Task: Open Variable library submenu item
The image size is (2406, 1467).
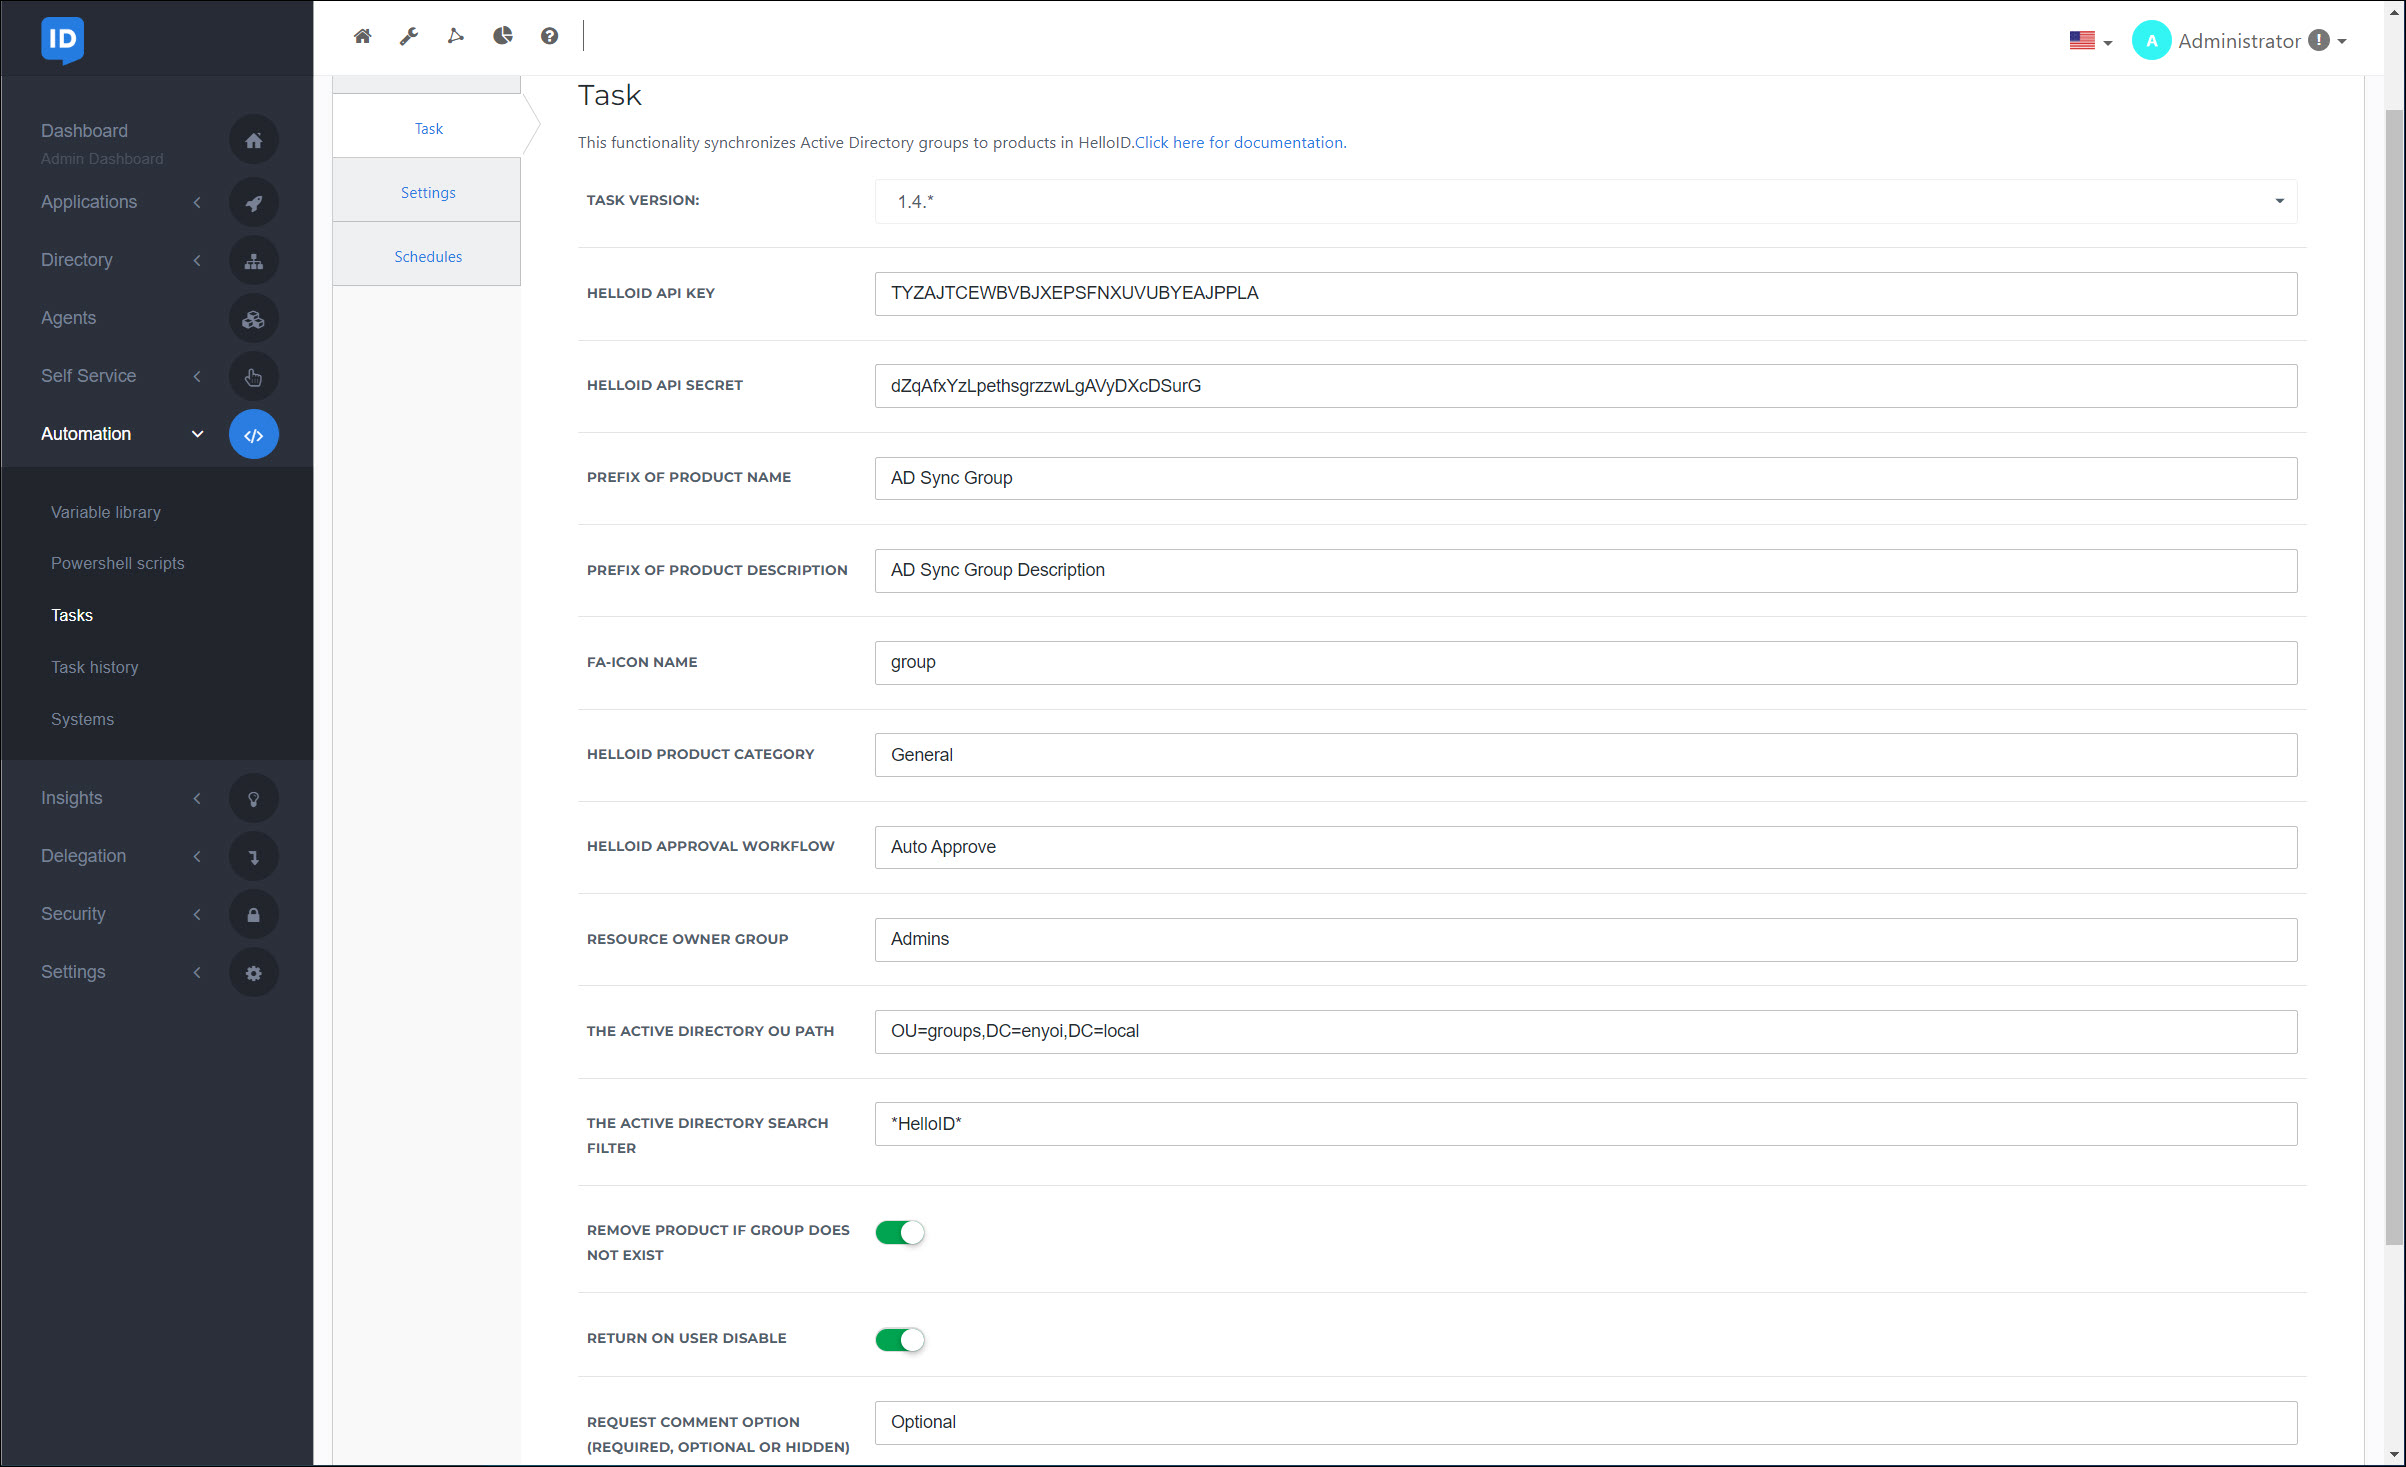Action: click(105, 512)
